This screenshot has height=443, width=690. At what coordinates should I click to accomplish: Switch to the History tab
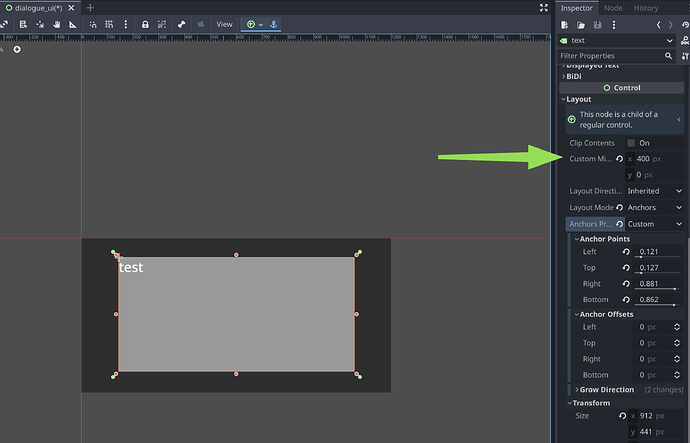click(x=646, y=8)
